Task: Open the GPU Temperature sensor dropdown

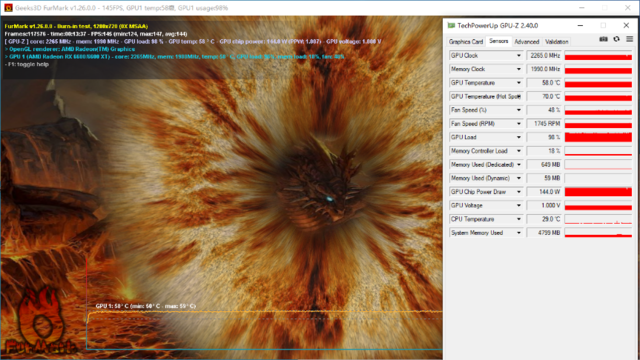Action: pos(519,83)
